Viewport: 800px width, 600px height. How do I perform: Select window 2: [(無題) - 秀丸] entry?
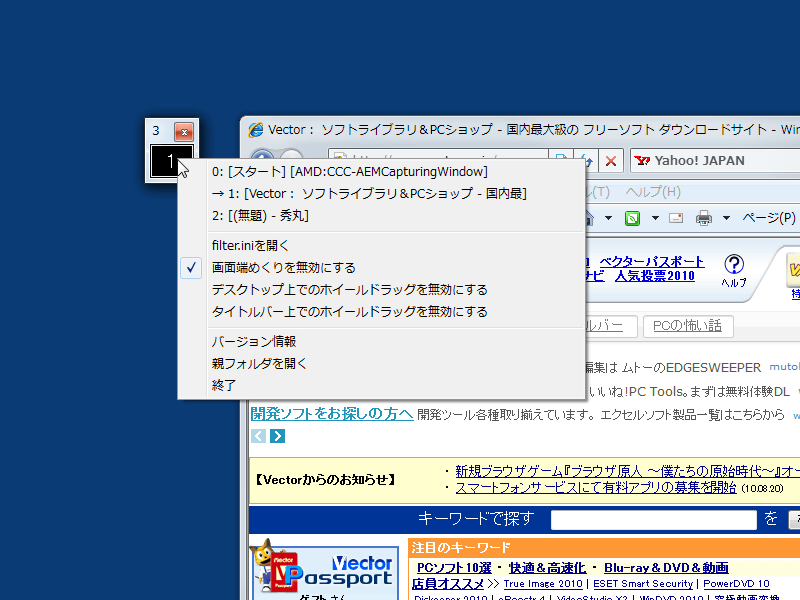click(x=381, y=216)
